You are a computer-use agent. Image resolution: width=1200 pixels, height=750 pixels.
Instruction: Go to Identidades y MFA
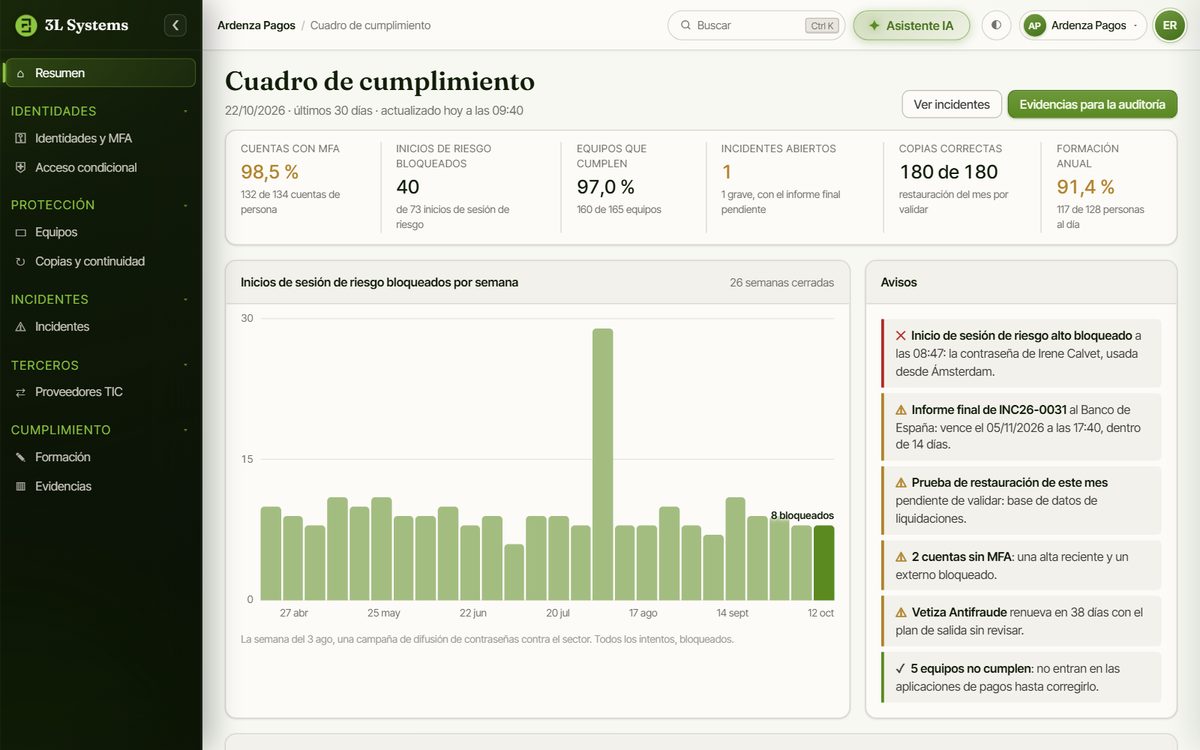(99, 138)
